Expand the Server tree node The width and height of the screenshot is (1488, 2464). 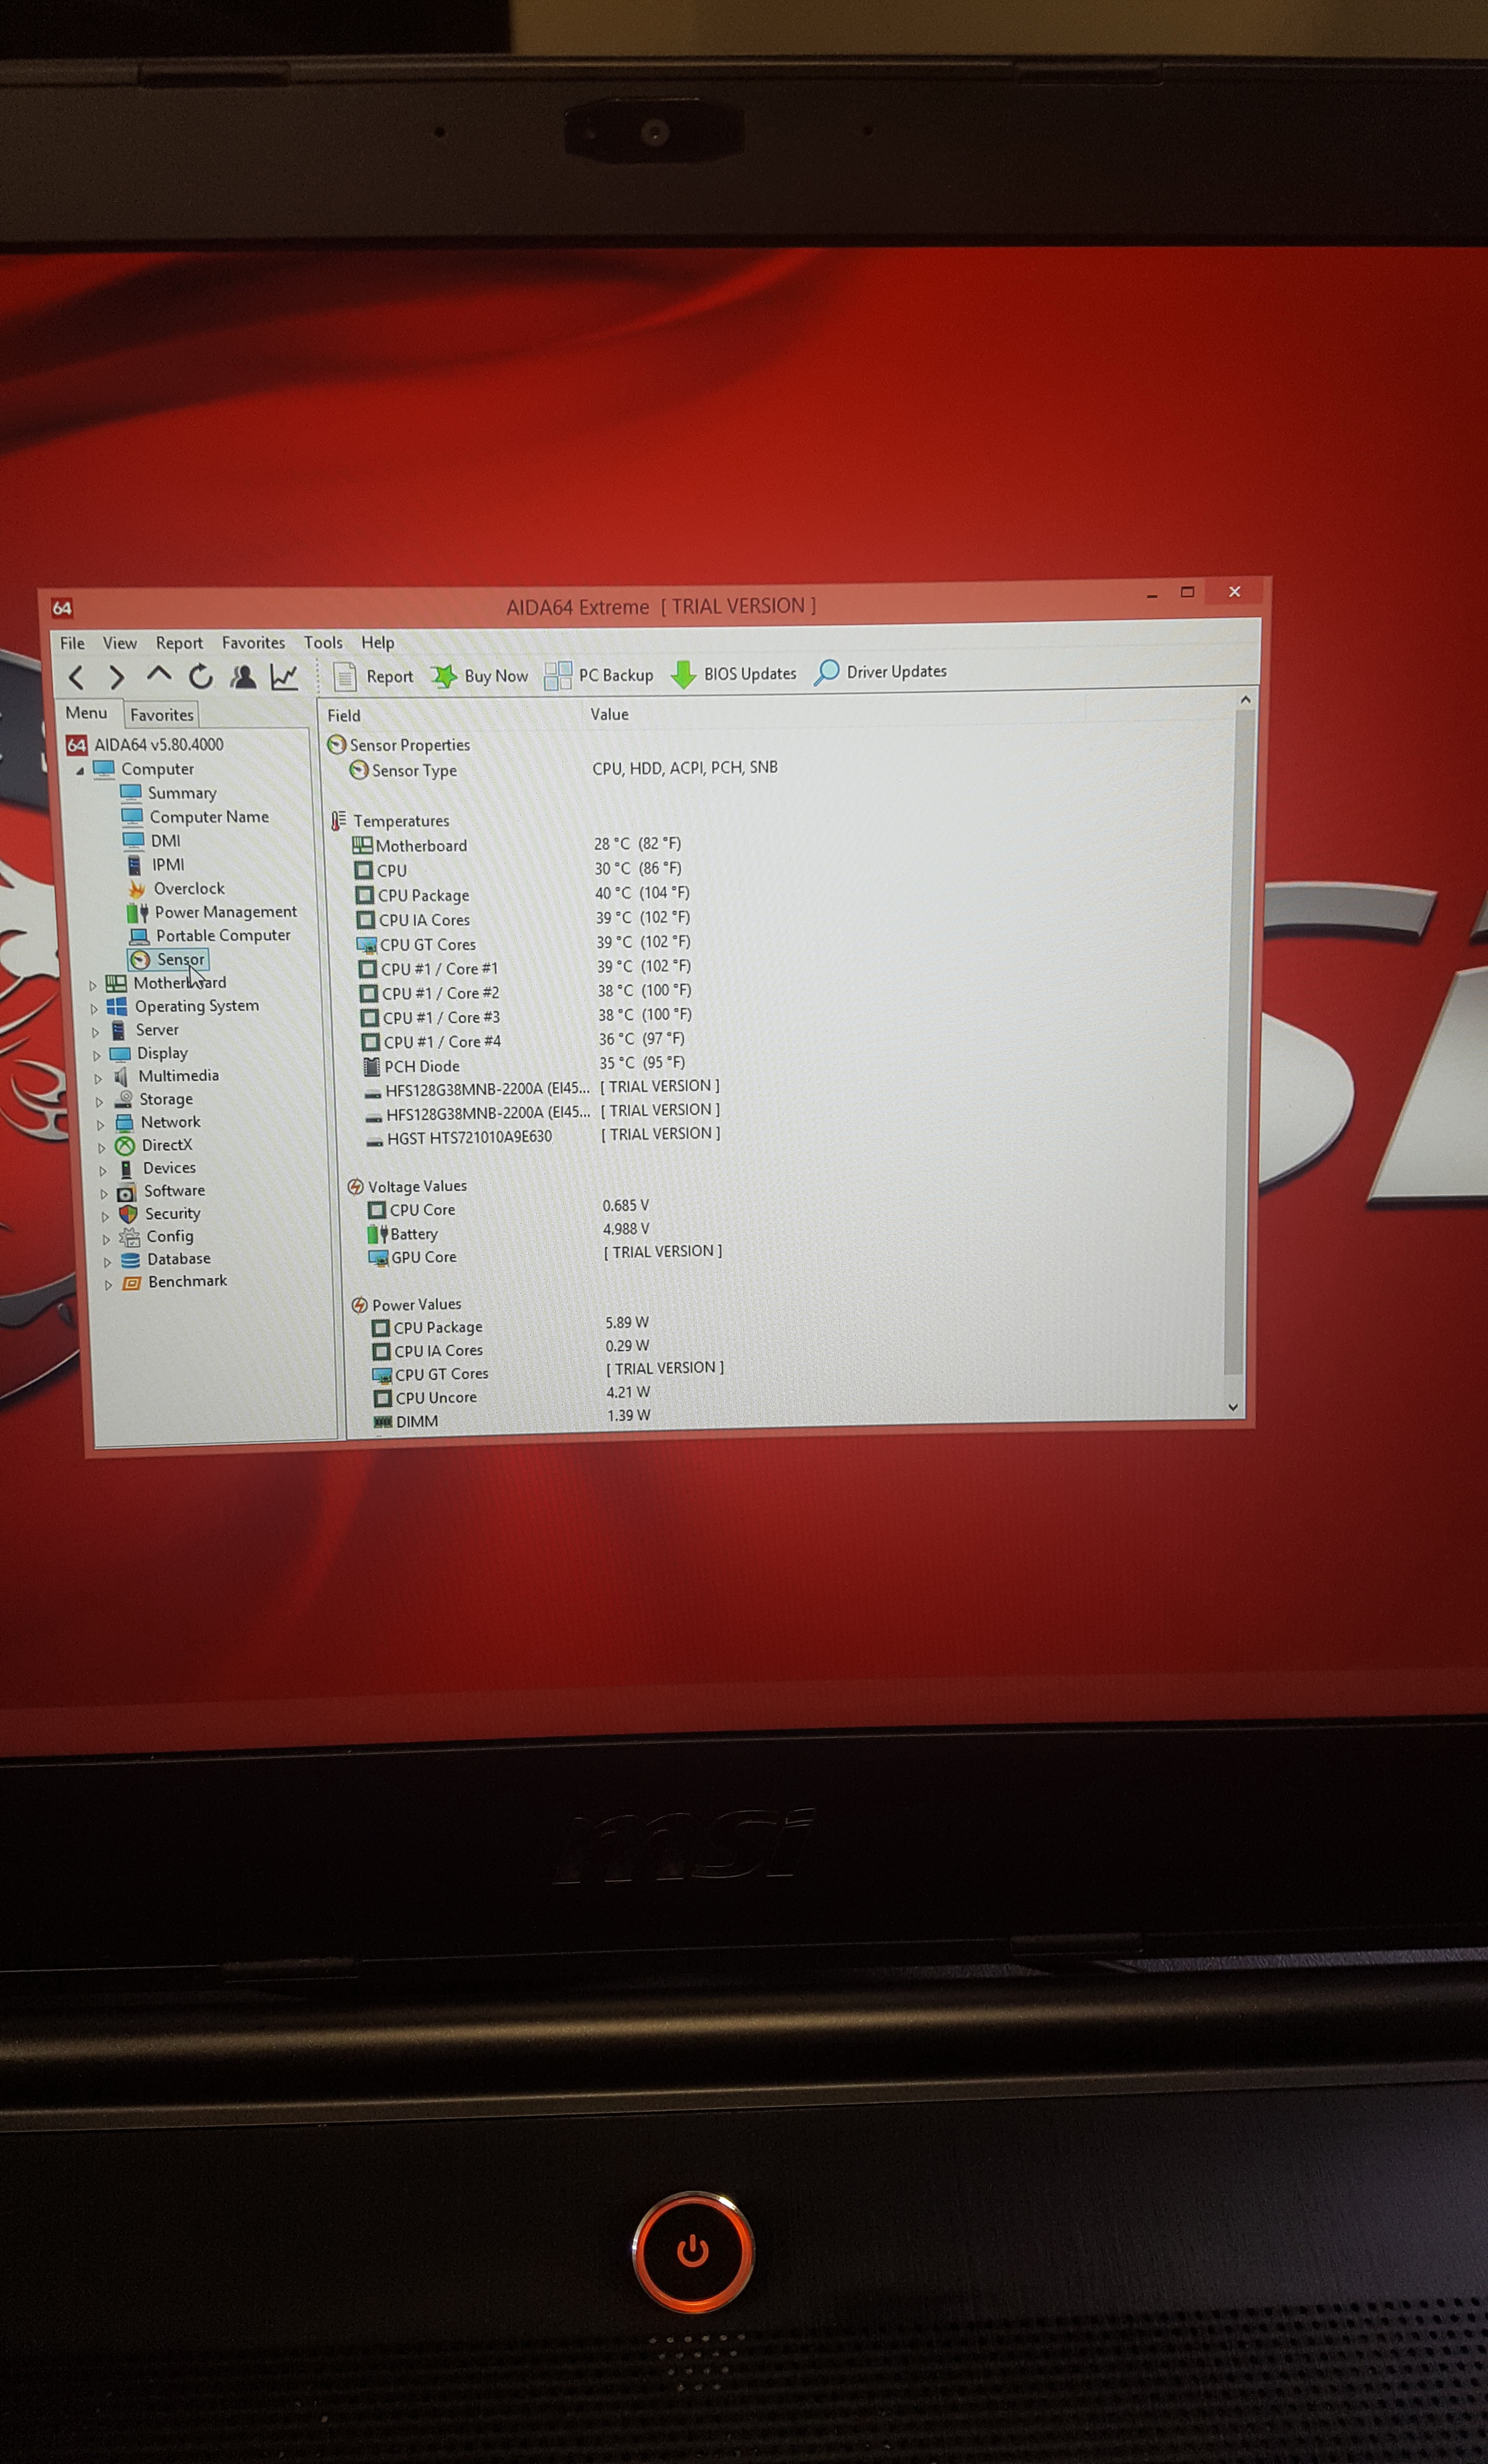click(95, 1032)
